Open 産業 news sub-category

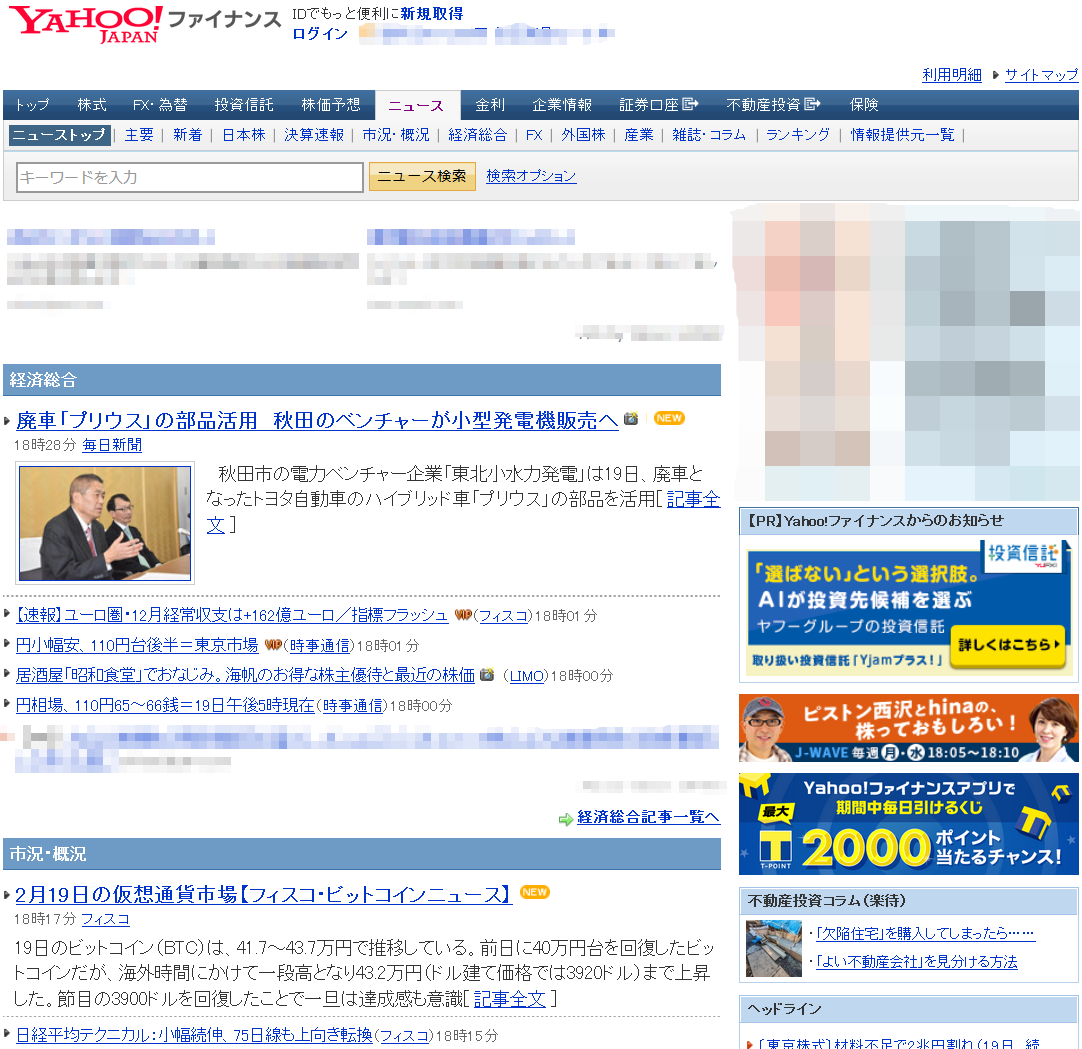[638, 135]
